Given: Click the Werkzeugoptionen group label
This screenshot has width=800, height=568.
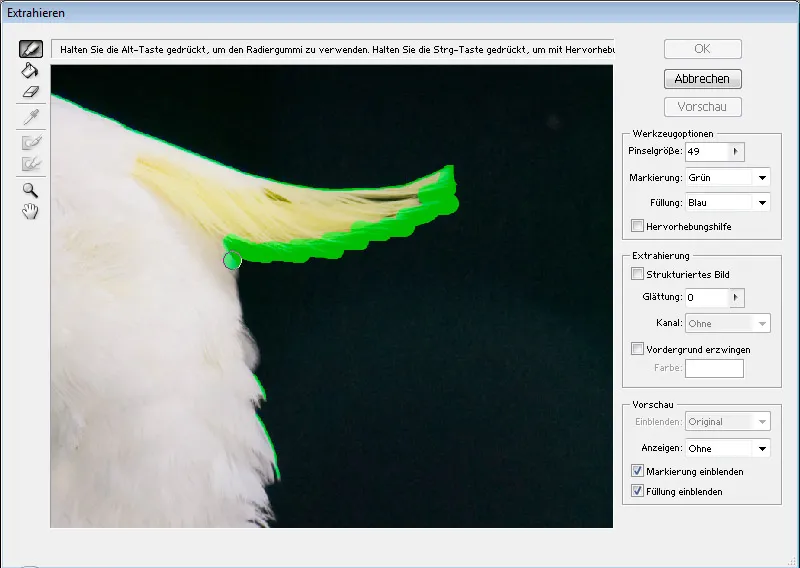Looking at the screenshot, I should click(x=673, y=134).
